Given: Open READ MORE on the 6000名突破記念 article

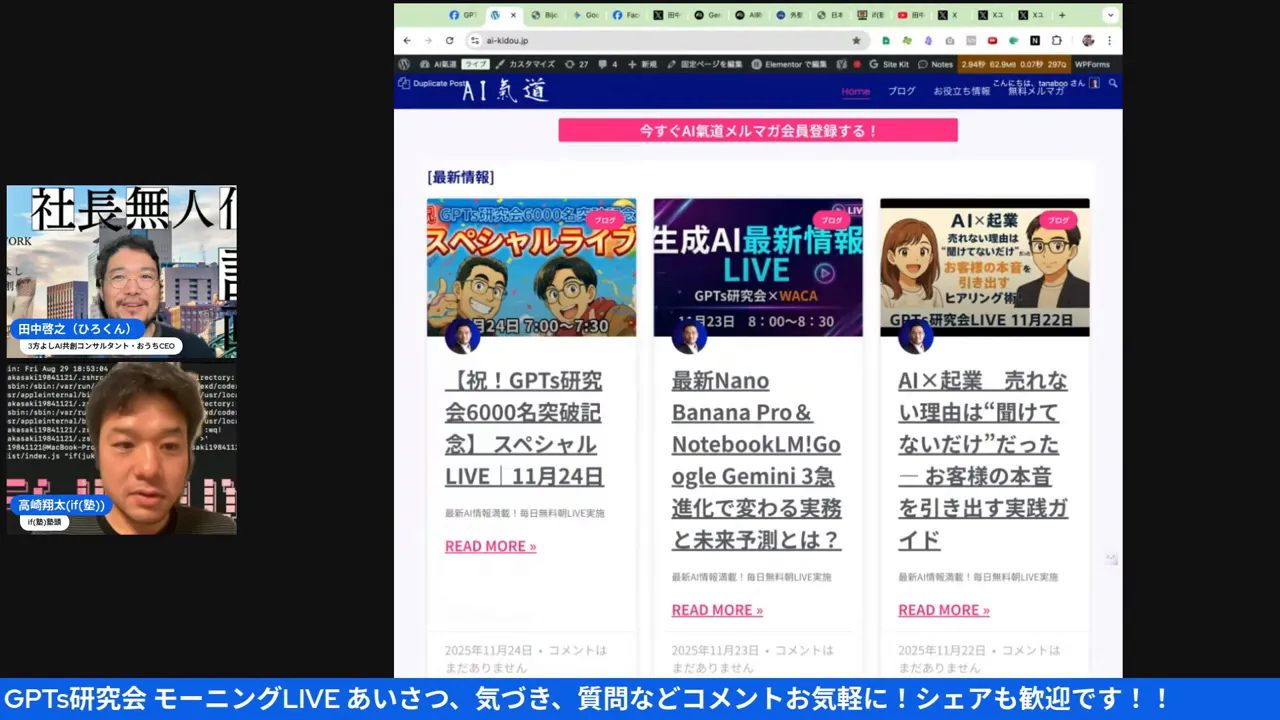Looking at the screenshot, I should pyautogui.click(x=490, y=546).
